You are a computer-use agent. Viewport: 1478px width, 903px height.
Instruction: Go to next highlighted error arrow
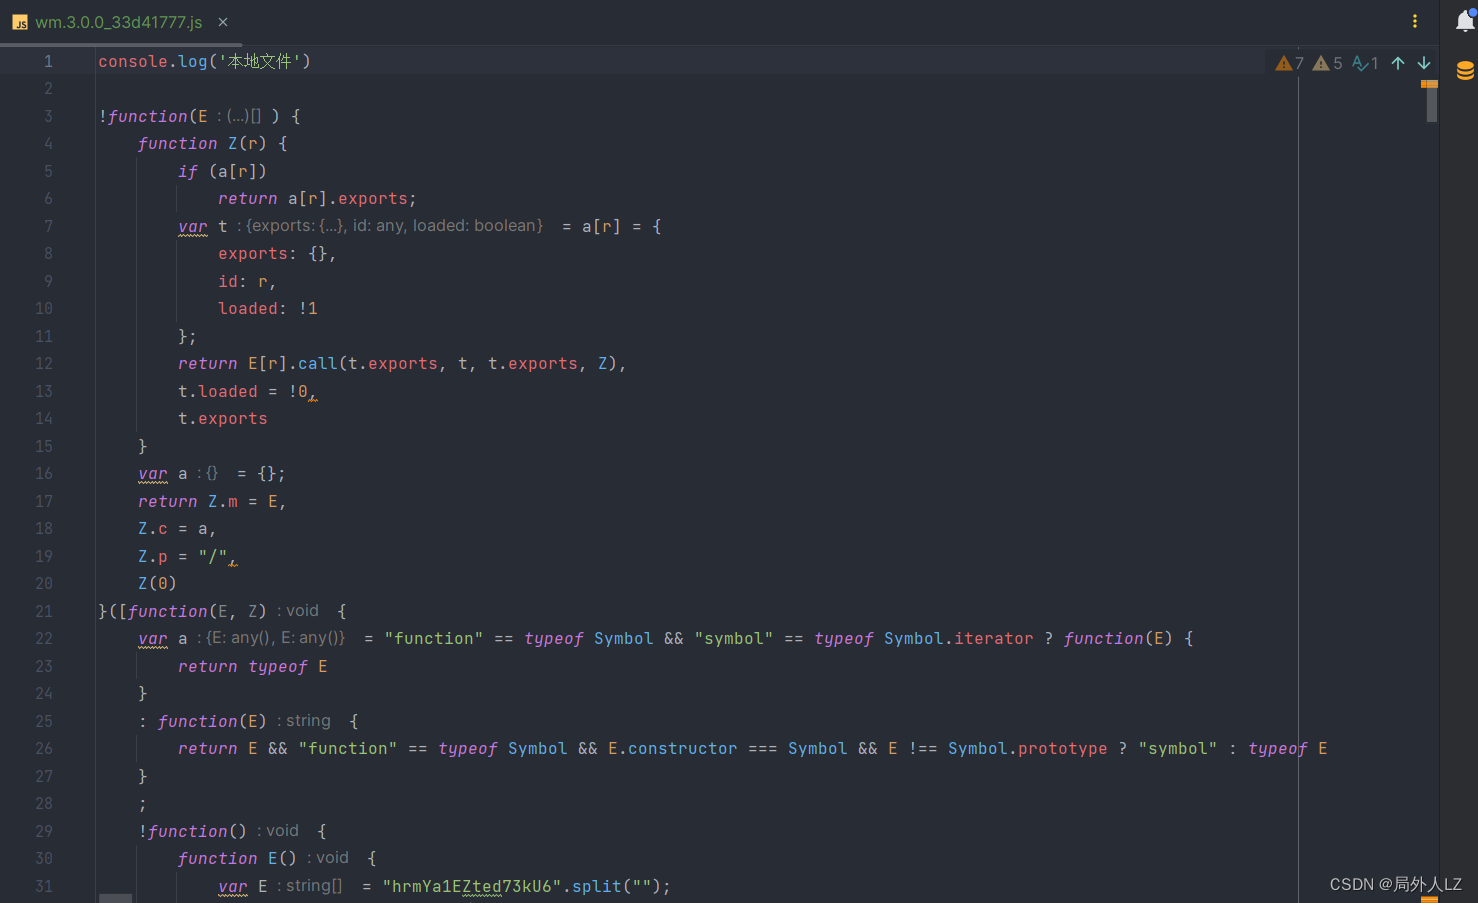coord(1424,63)
